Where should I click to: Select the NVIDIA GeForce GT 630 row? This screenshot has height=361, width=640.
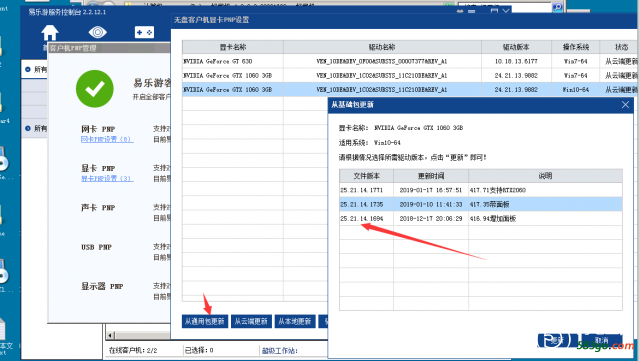click(408, 61)
